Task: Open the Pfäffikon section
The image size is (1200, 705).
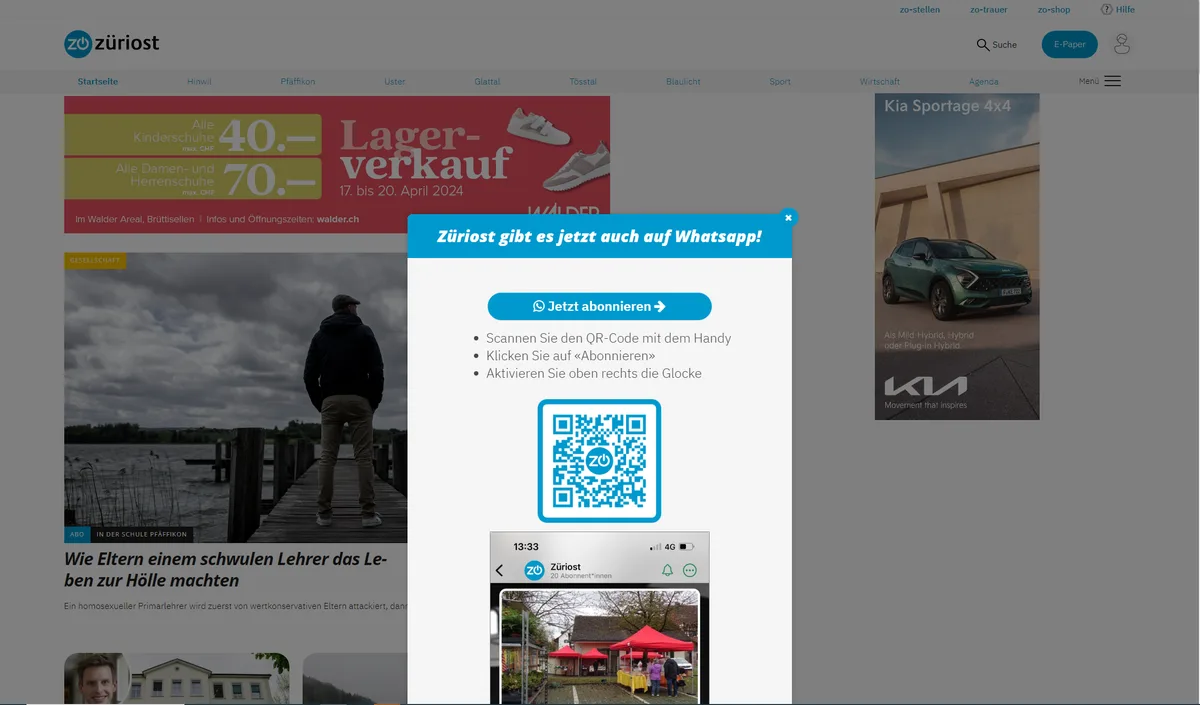Action: tap(298, 81)
